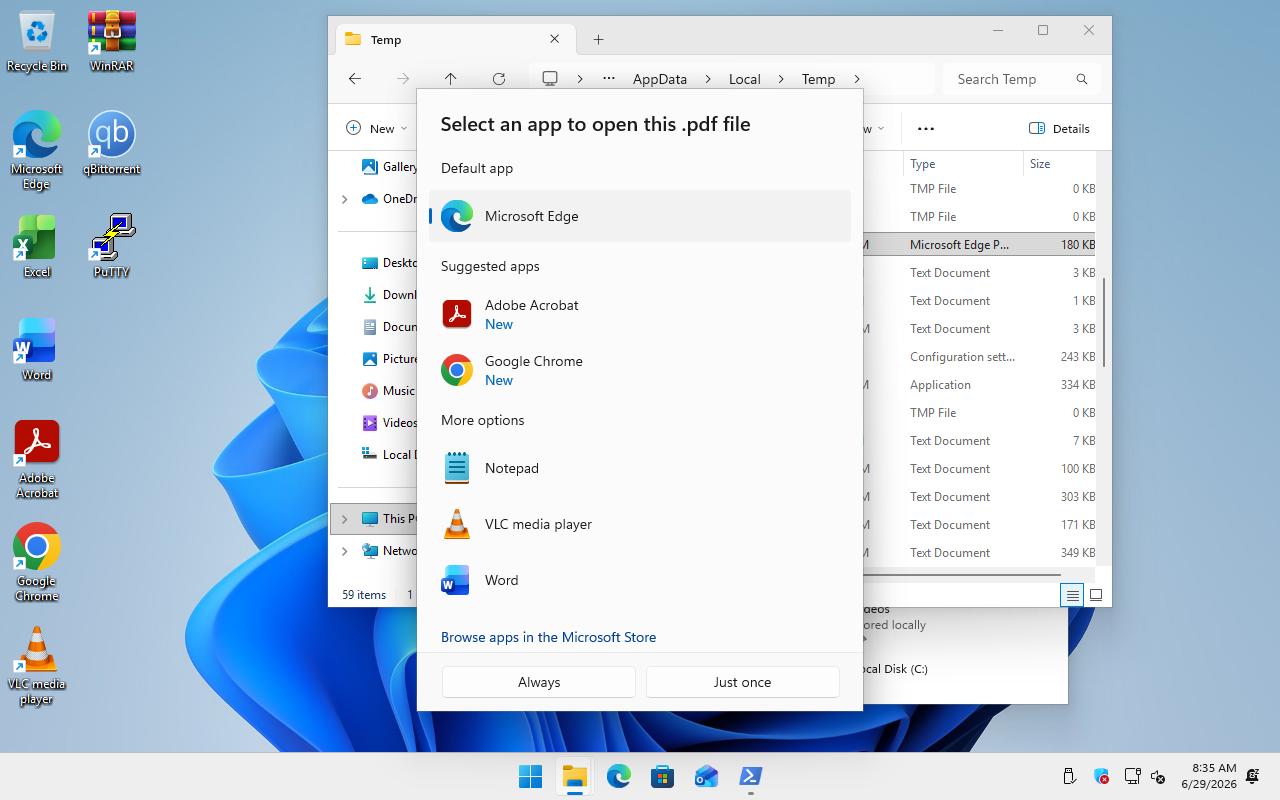Open PowerShell from the taskbar
This screenshot has width=1280, height=800.
750,777
